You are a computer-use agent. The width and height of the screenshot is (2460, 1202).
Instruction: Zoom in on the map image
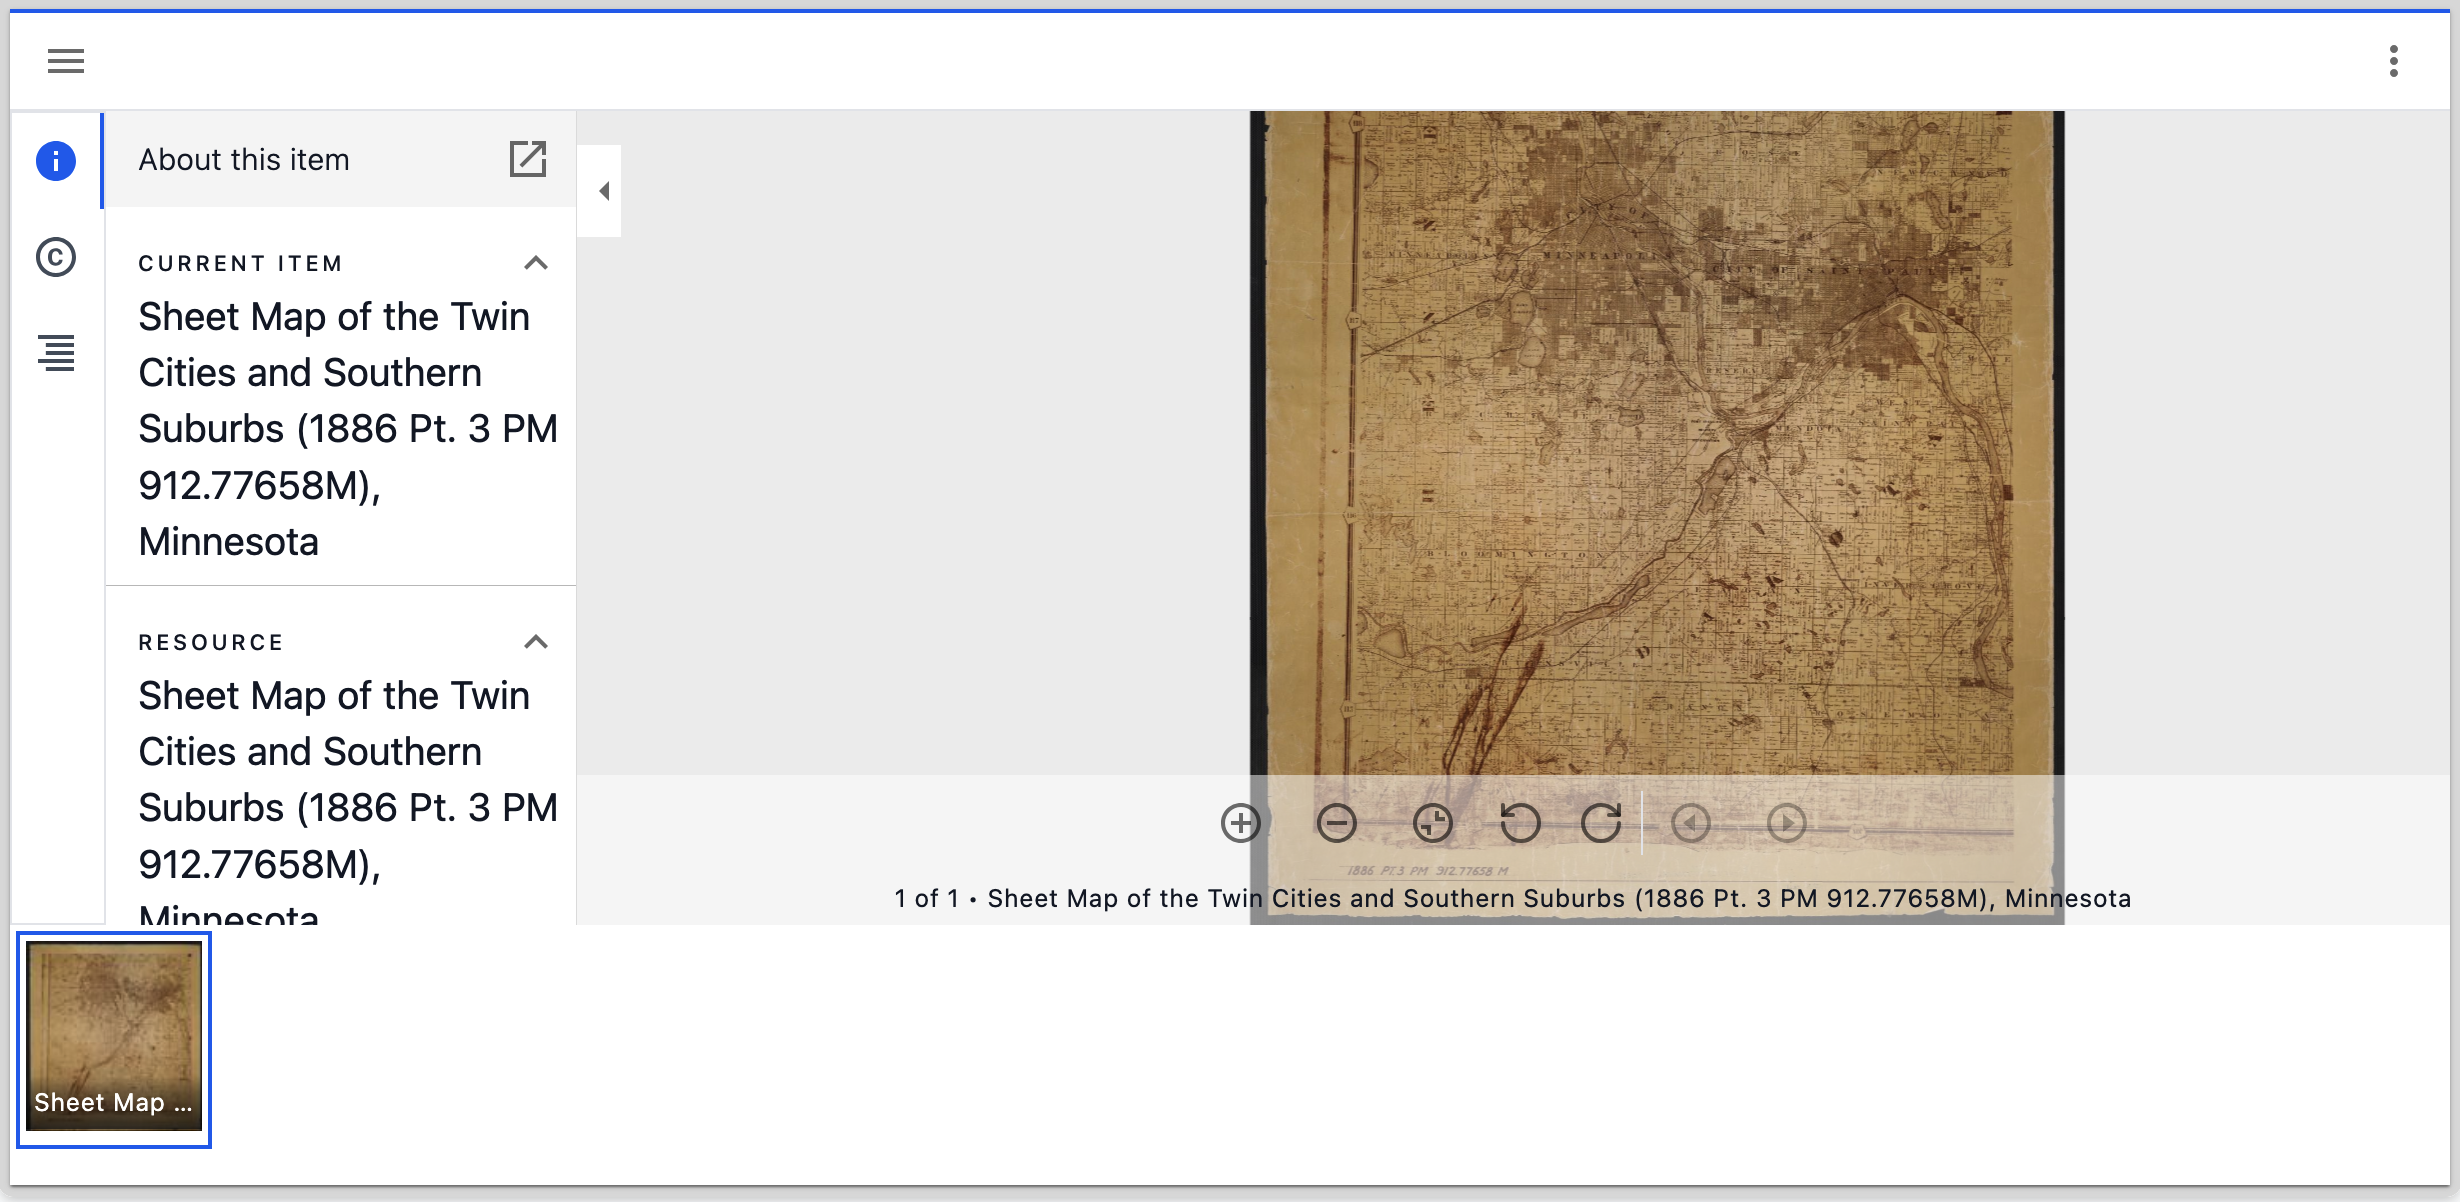coord(1241,823)
